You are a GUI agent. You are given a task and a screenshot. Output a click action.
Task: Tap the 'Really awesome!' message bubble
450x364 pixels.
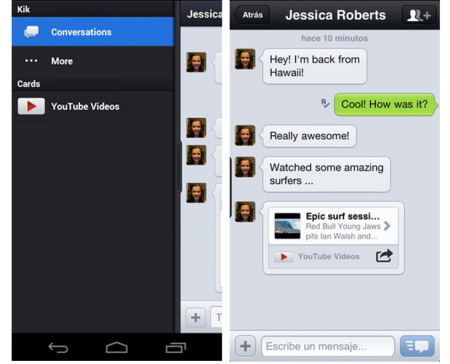[x=309, y=136]
